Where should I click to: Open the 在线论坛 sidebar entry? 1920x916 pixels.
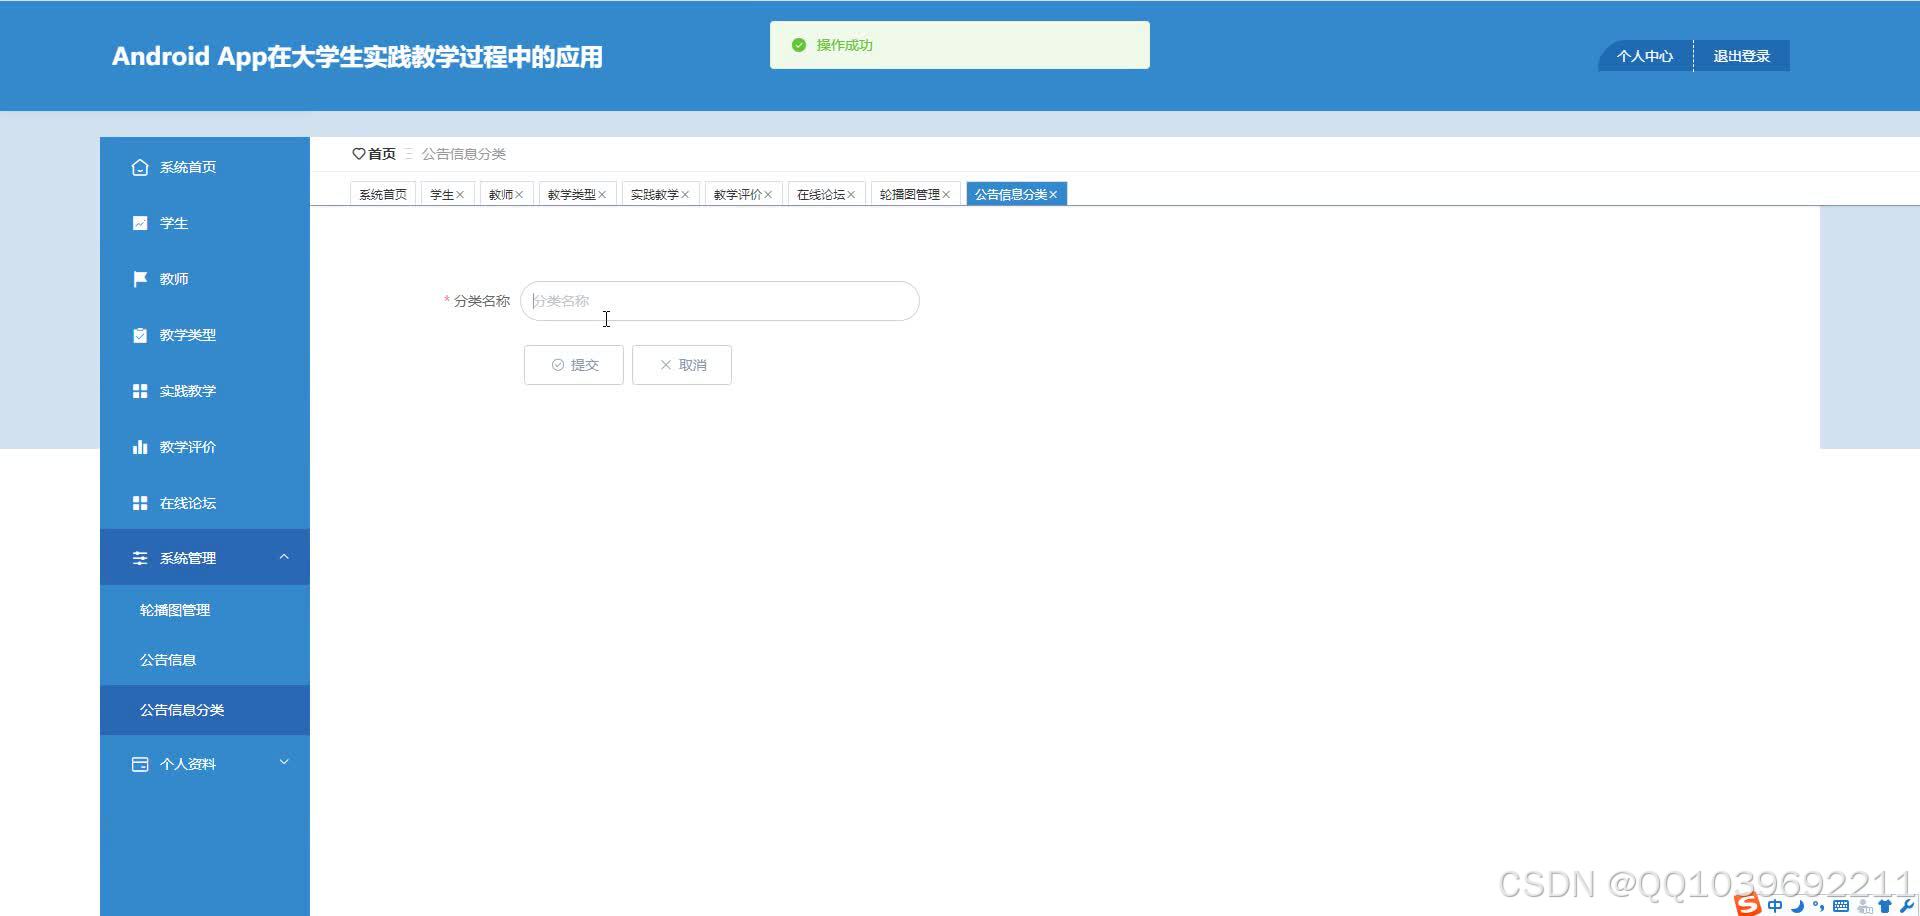click(x=187, y=503)
